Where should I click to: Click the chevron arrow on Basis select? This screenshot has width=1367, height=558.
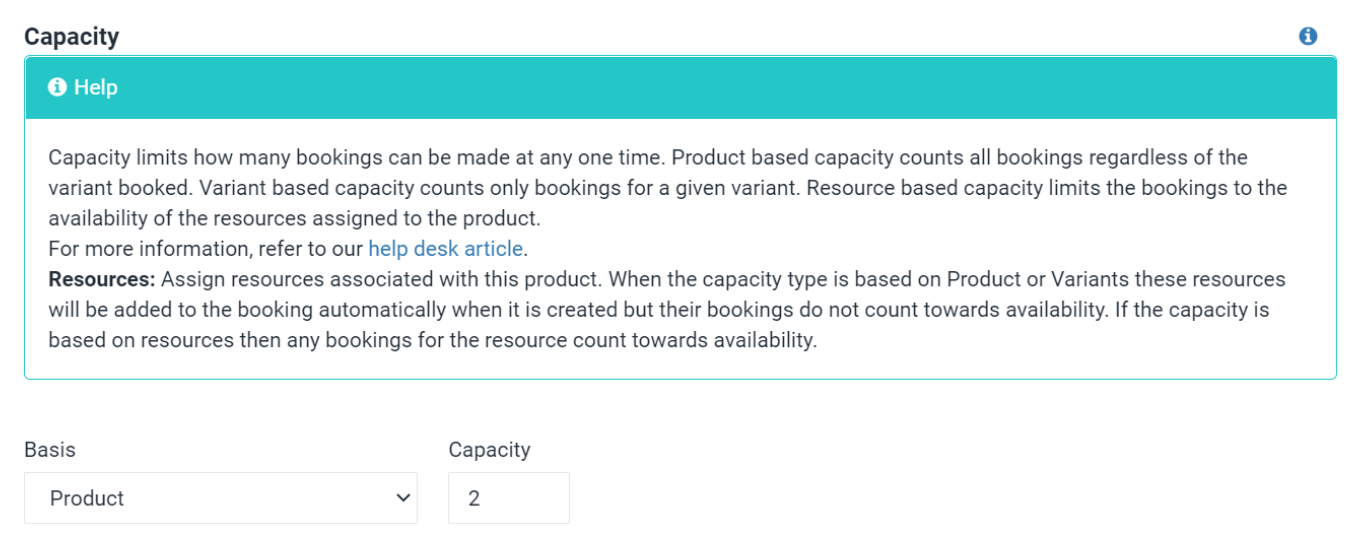point(403,498)
